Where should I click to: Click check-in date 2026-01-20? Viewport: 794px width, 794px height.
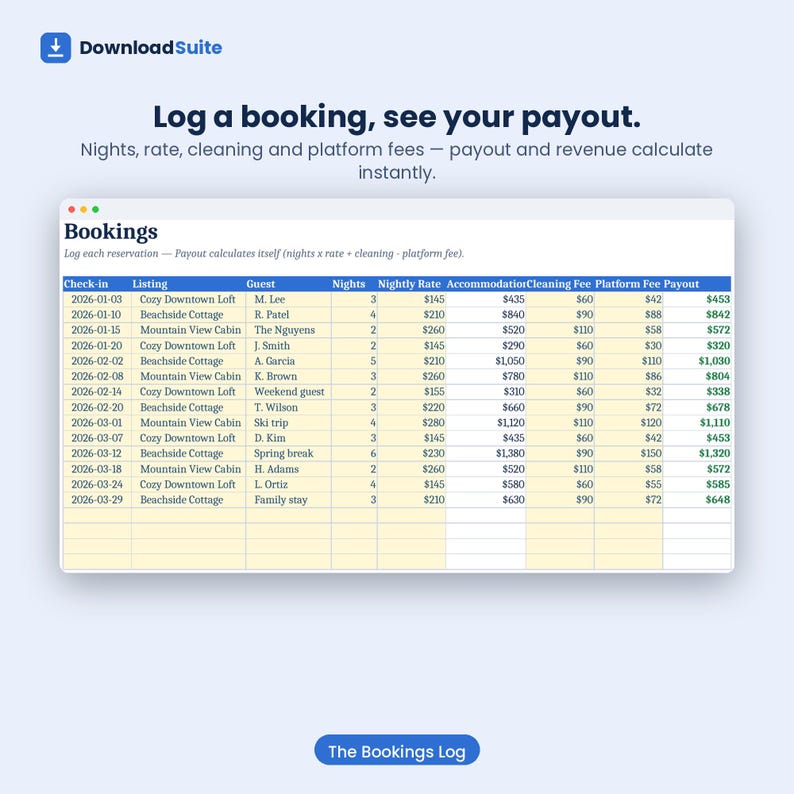click(97, 345)
